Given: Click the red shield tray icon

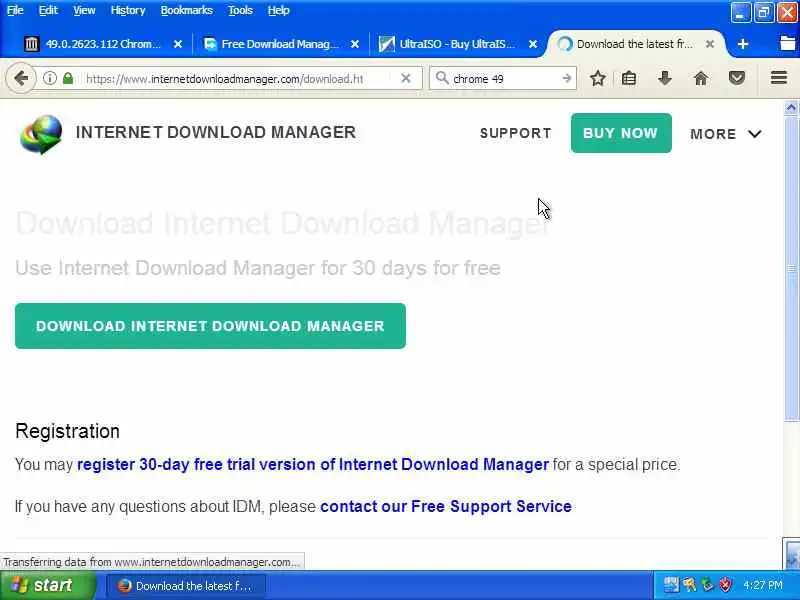Looking at the screenshot, I should point(726,585).
